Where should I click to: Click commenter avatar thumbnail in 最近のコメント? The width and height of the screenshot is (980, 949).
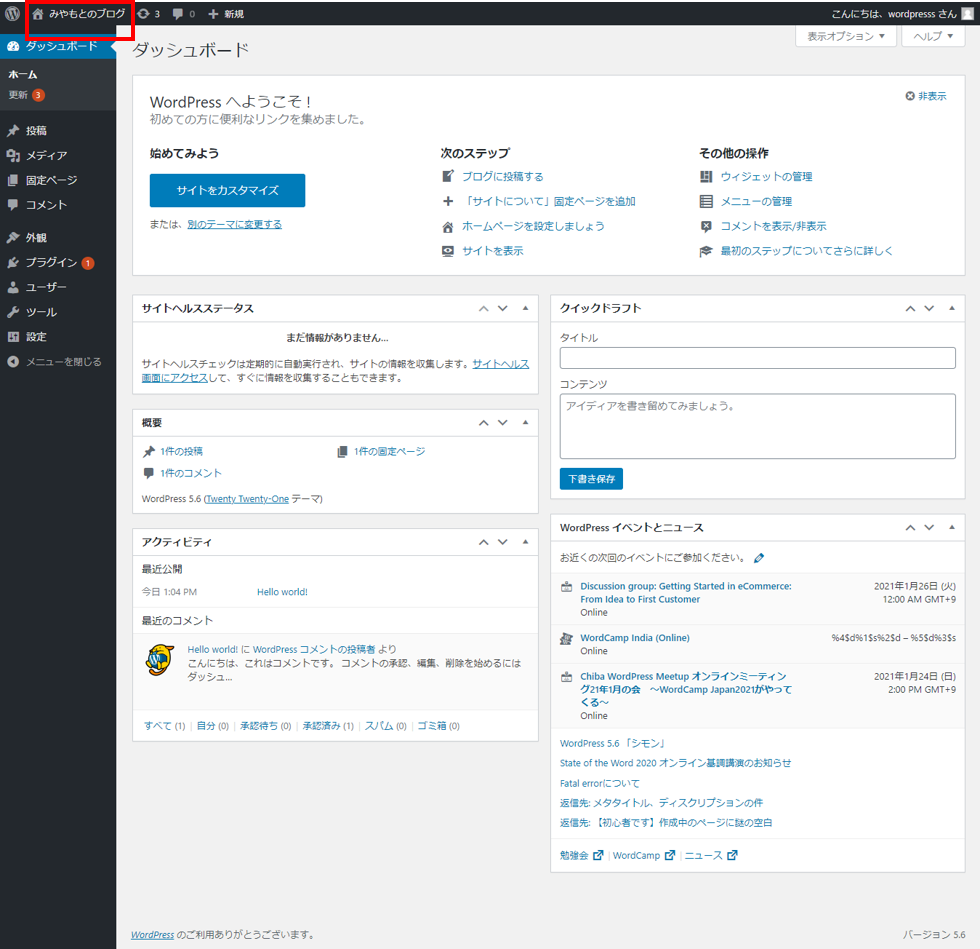pyautogui.click(x=160, y=660)
